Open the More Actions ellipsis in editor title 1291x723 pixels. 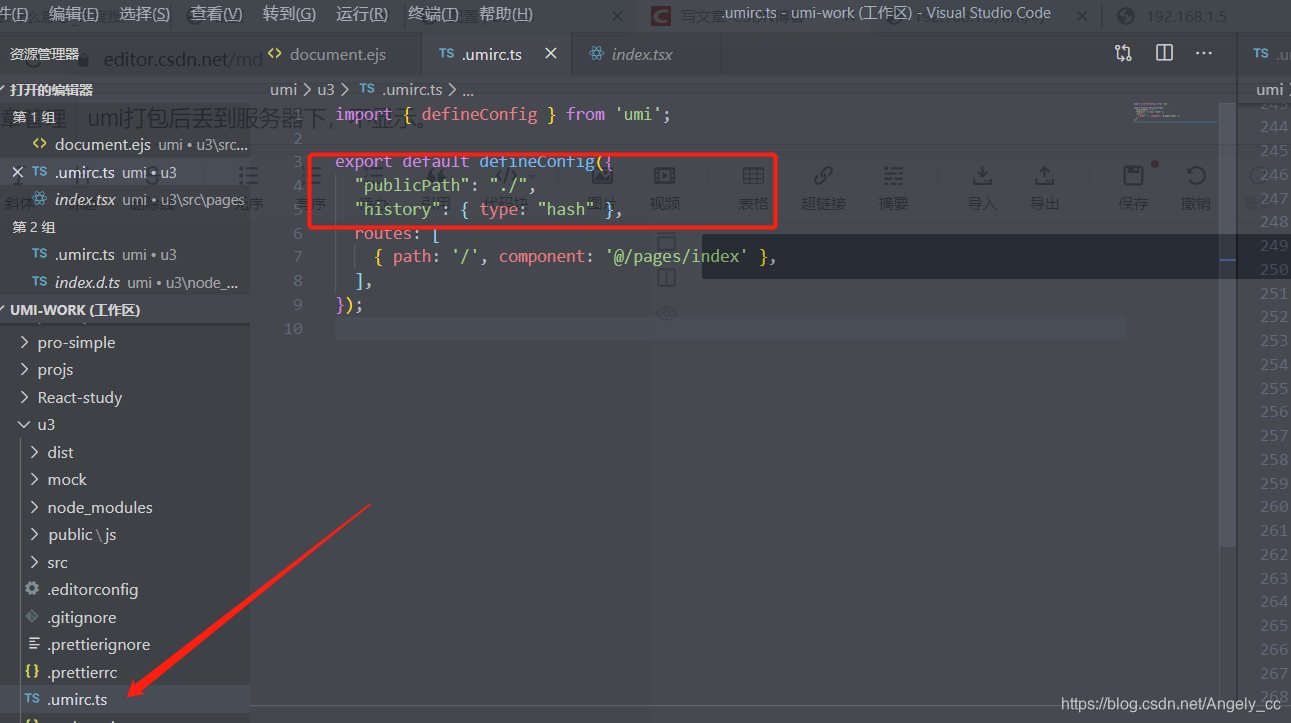tap(1204, 53)
